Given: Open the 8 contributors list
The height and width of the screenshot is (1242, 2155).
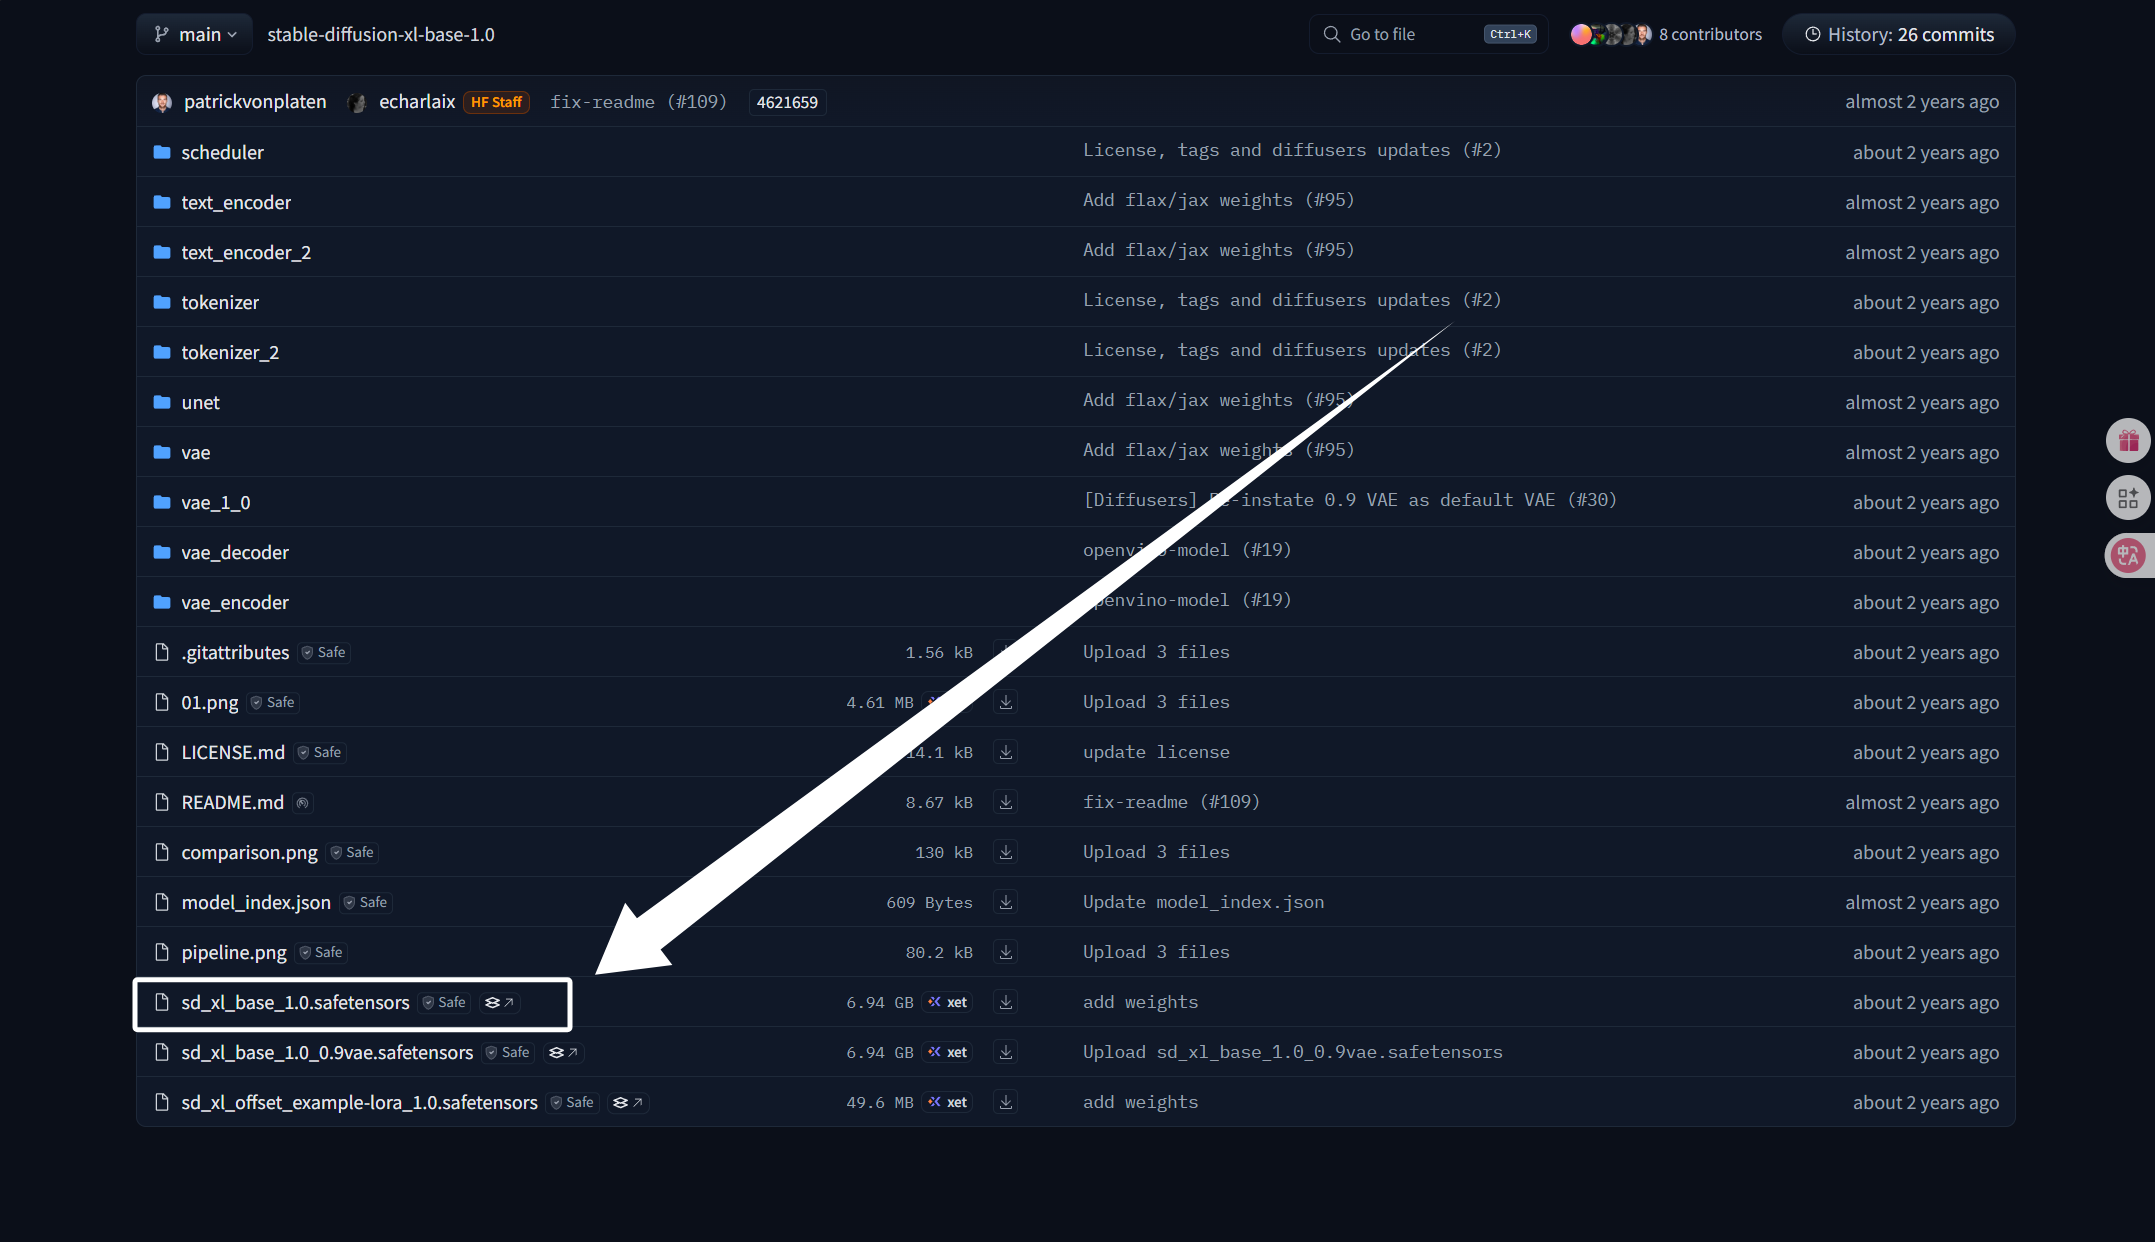Looking at the screenshot, I should [x=1666, y=34].
